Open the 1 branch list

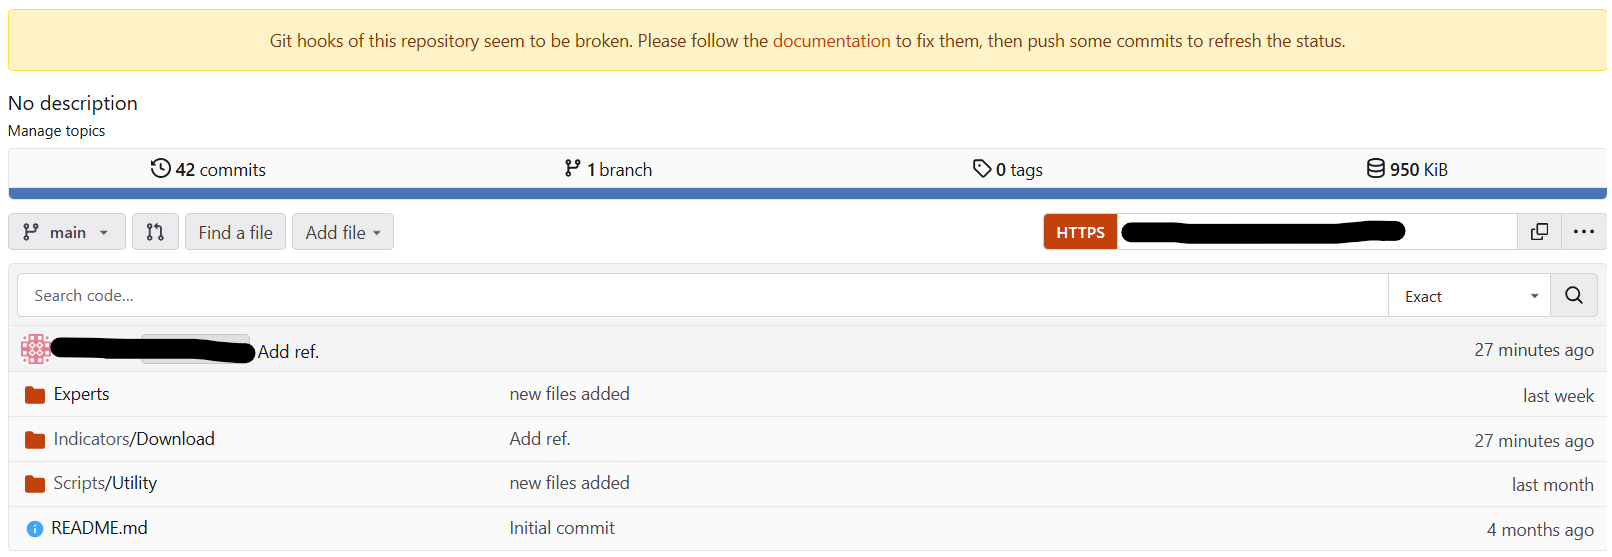608,169
